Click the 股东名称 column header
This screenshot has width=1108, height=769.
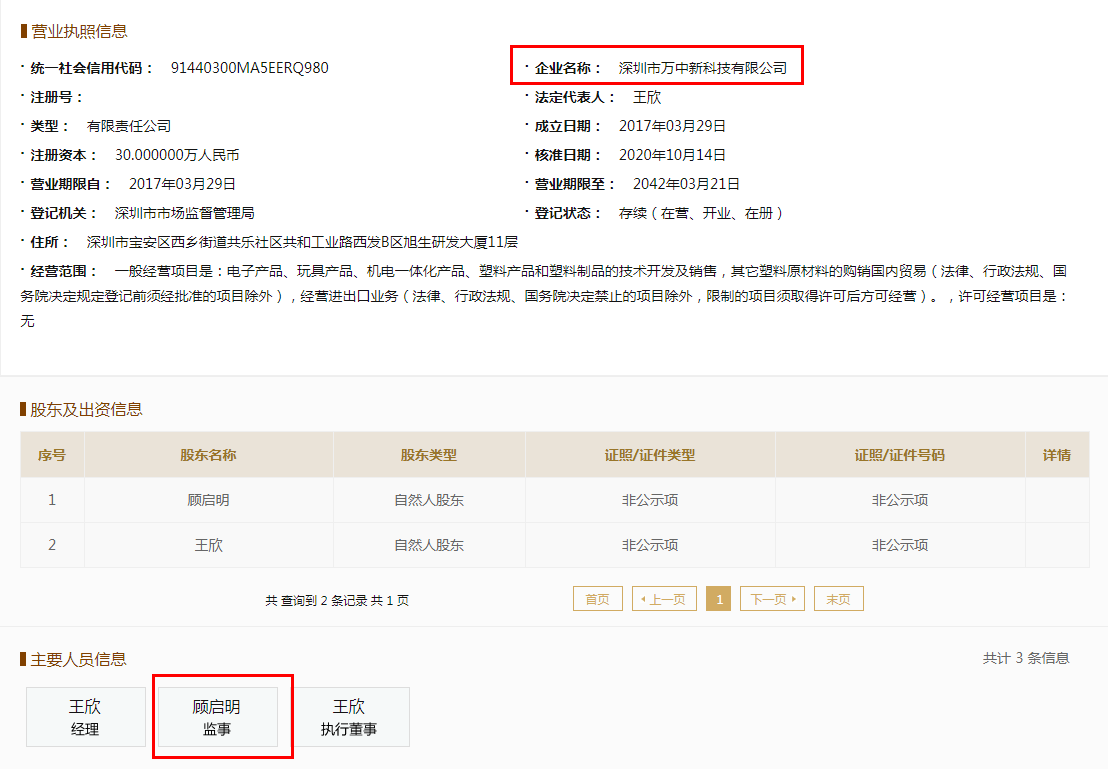coord(209,454)
